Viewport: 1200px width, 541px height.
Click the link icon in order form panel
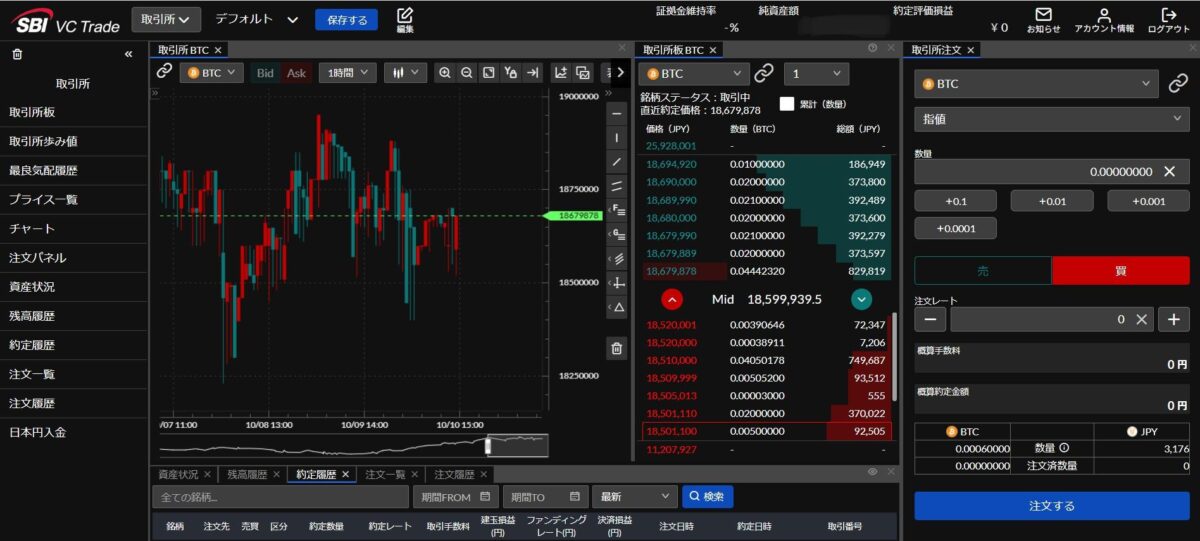[1177, 84]
